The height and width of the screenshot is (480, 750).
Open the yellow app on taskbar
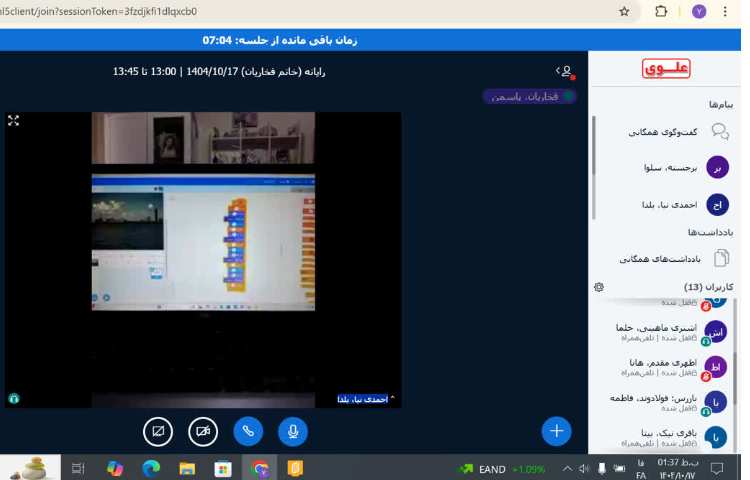coord(295,469)
